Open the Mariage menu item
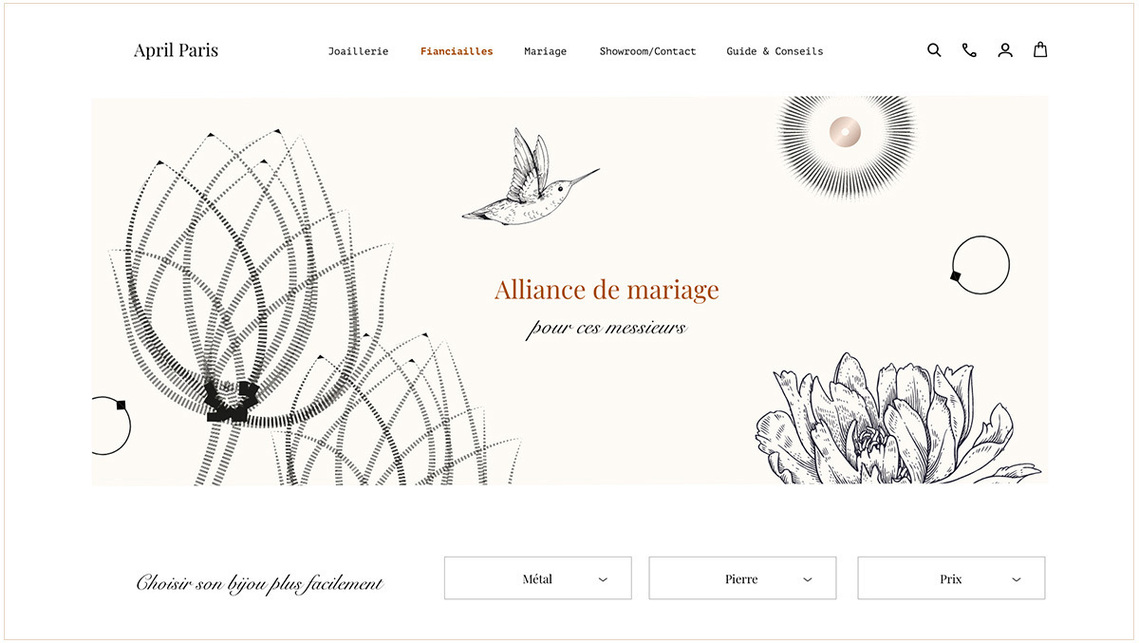 tap(545, 52)
